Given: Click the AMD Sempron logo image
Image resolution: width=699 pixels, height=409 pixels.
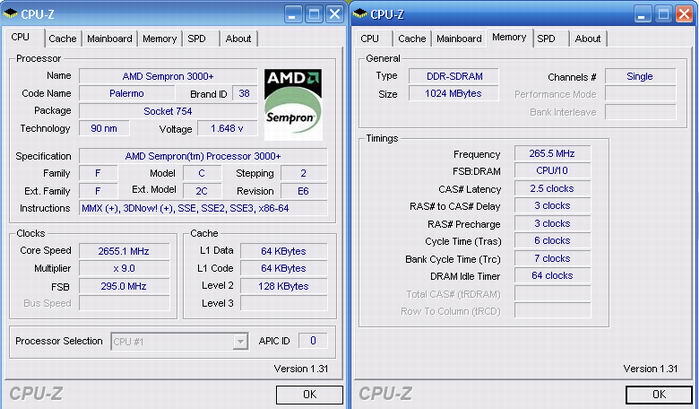Looking at the screenshot, I should click(x=293, y=104).
